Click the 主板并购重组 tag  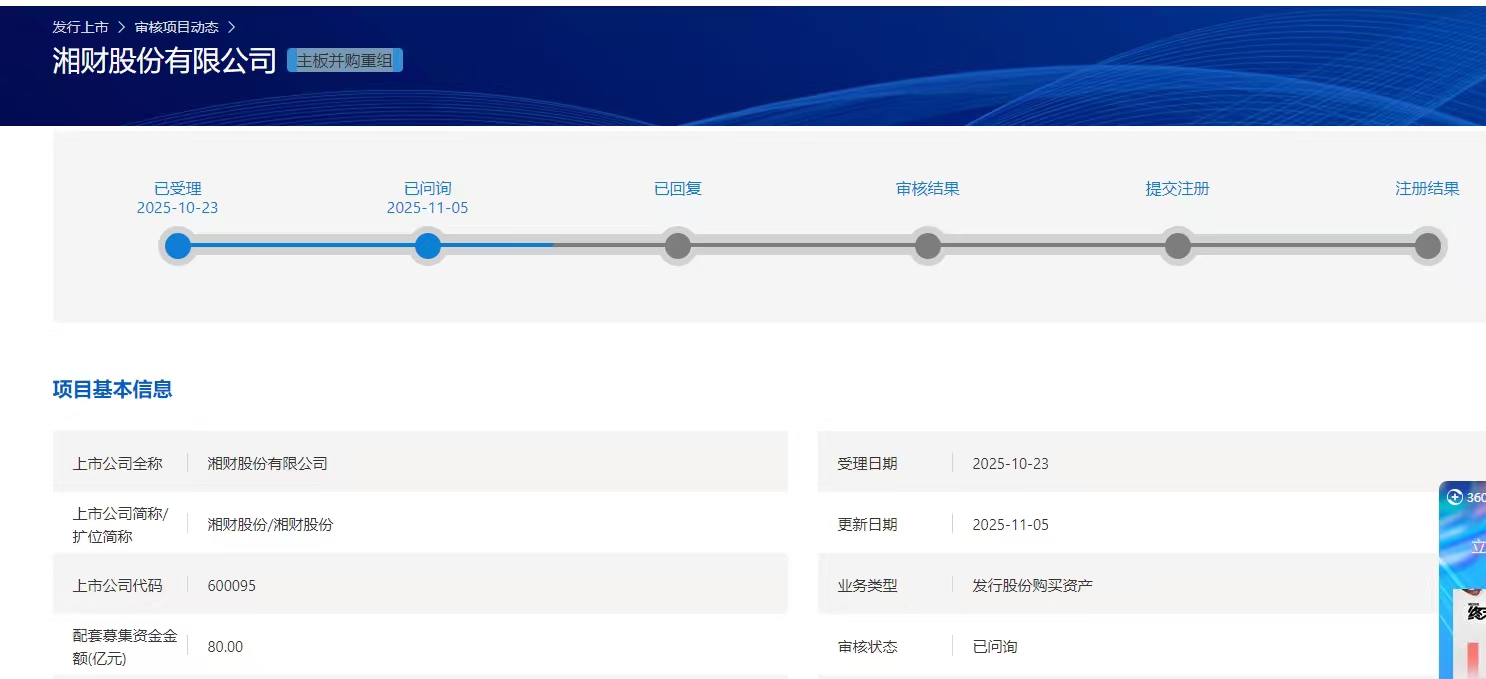(x=344, y=60)
